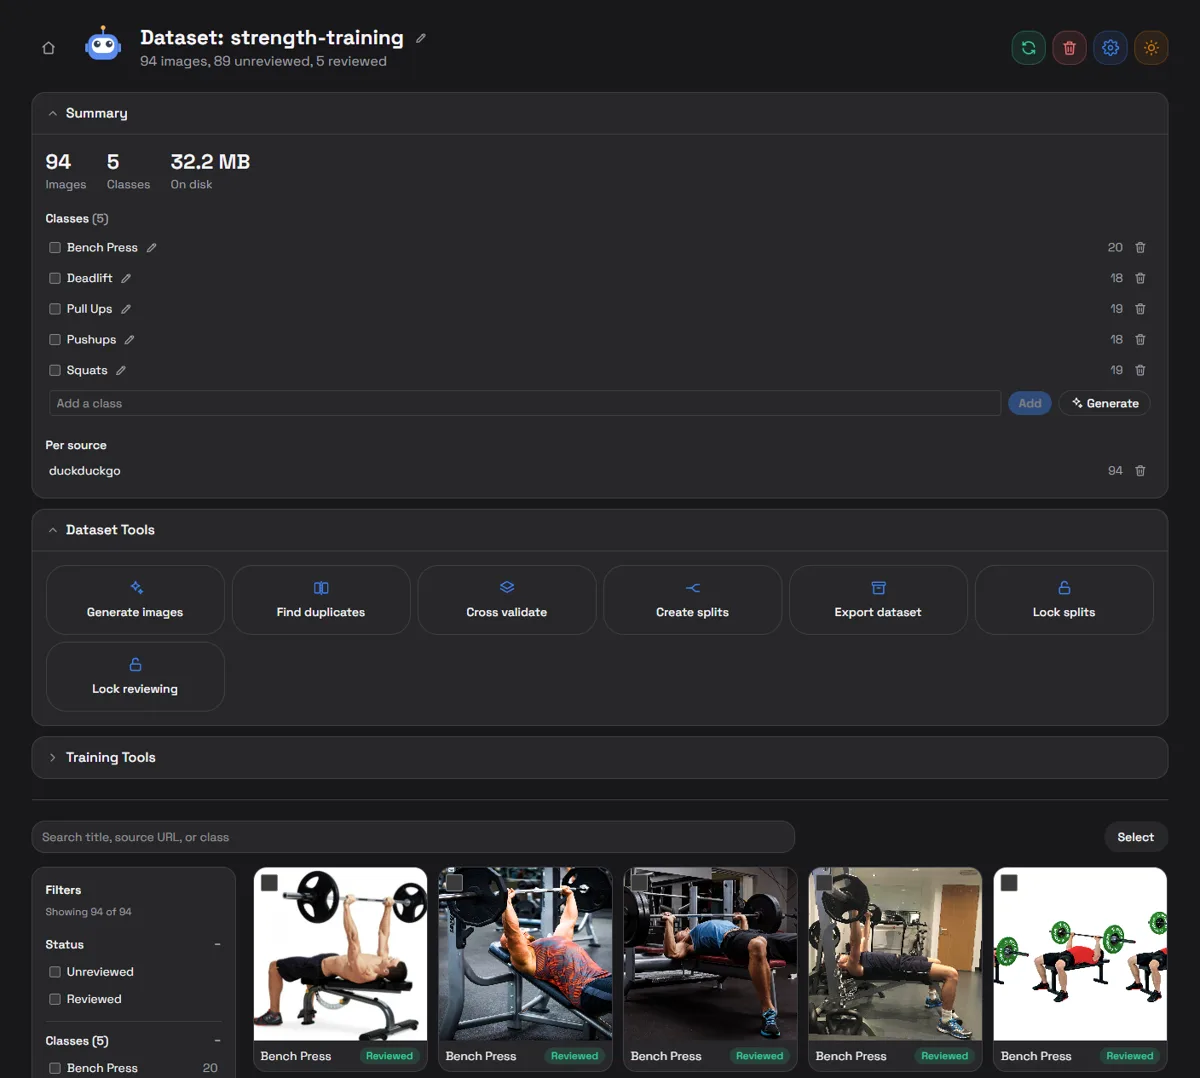The width and height of the screenshot is (1200, 1078).
Task: Click Generate classes button
Action: tap(1105, 403)
